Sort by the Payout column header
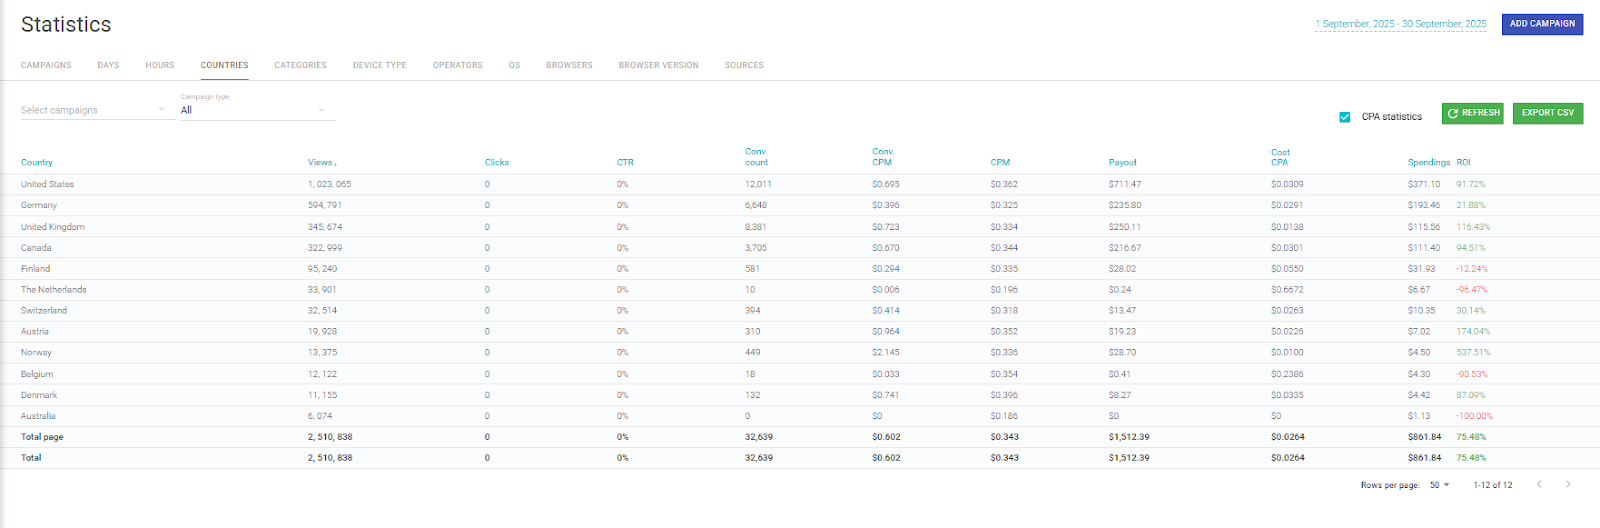Screen dimensions: 1600x528 pos(1122,162)
